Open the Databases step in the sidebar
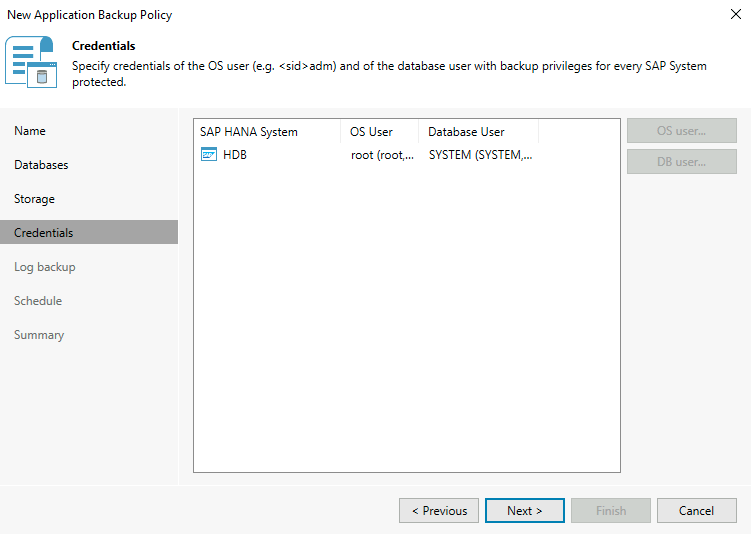The width and height of the screenshot is (751, 534). pos(41,165)
